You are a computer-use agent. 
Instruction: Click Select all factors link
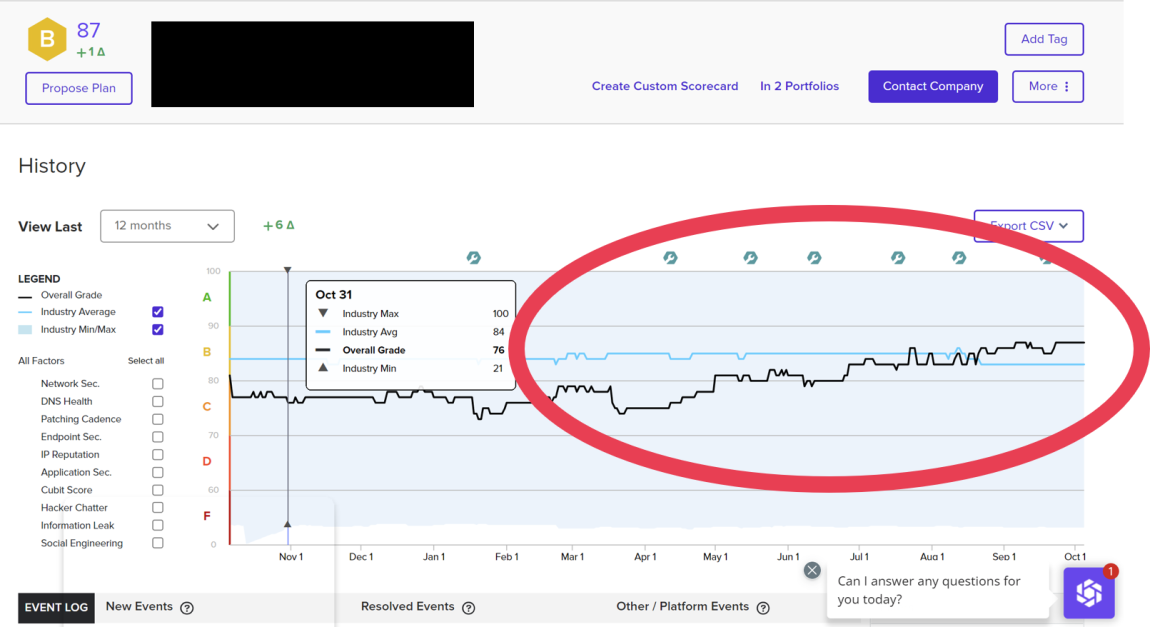tap(146, 361)
